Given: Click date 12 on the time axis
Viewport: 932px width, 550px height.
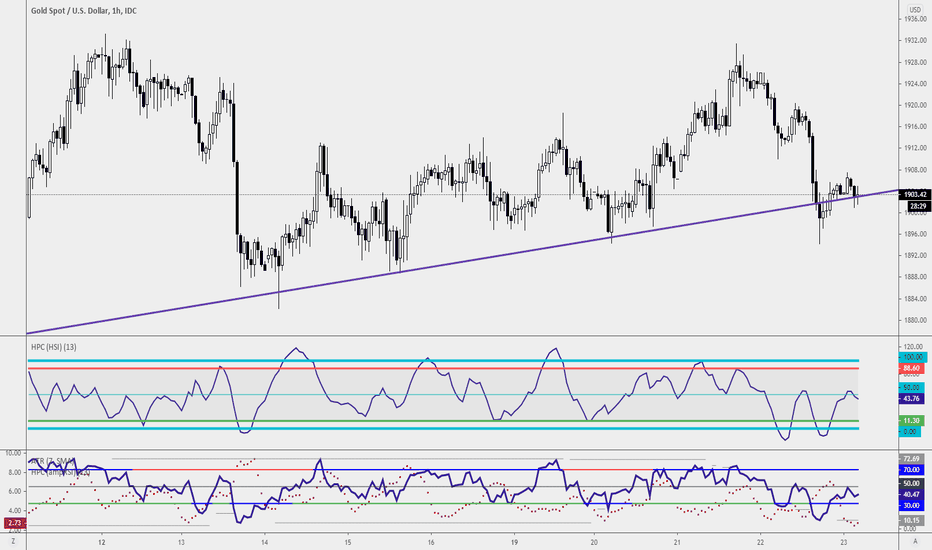Looking at the screenshot, I should coord(102,542).
